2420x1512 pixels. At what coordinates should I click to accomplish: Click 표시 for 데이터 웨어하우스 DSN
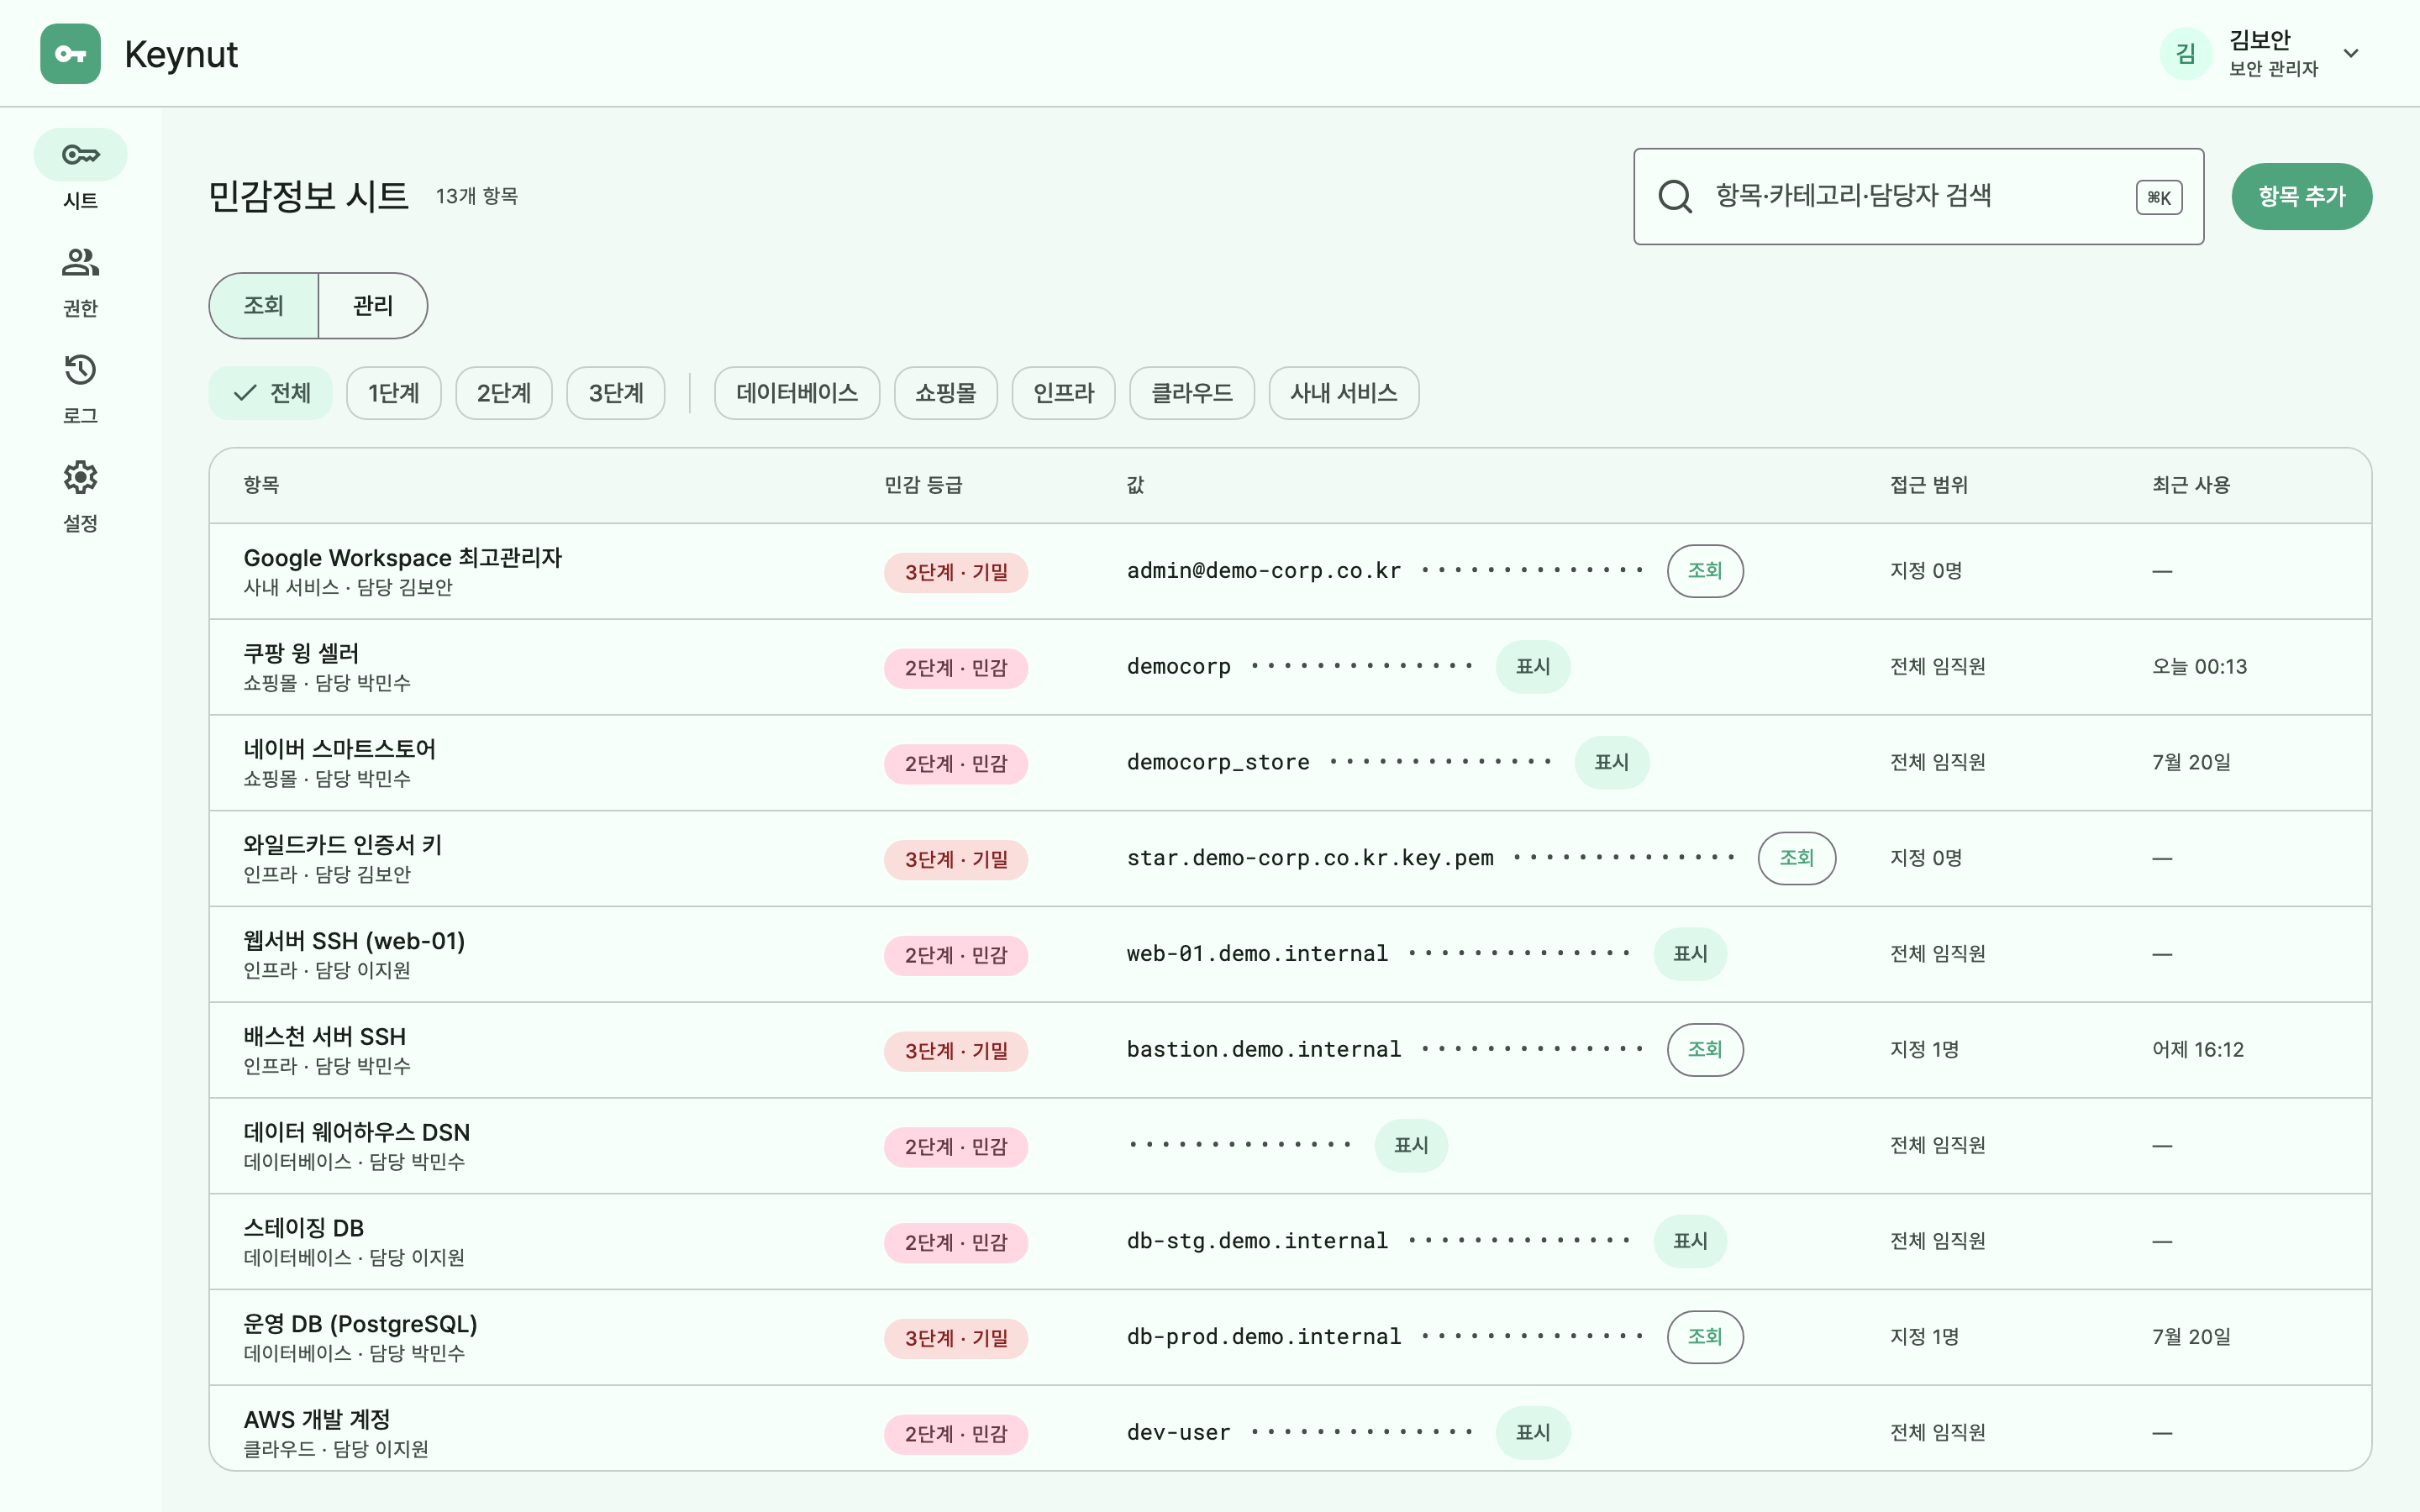tap(1411, 1146)
